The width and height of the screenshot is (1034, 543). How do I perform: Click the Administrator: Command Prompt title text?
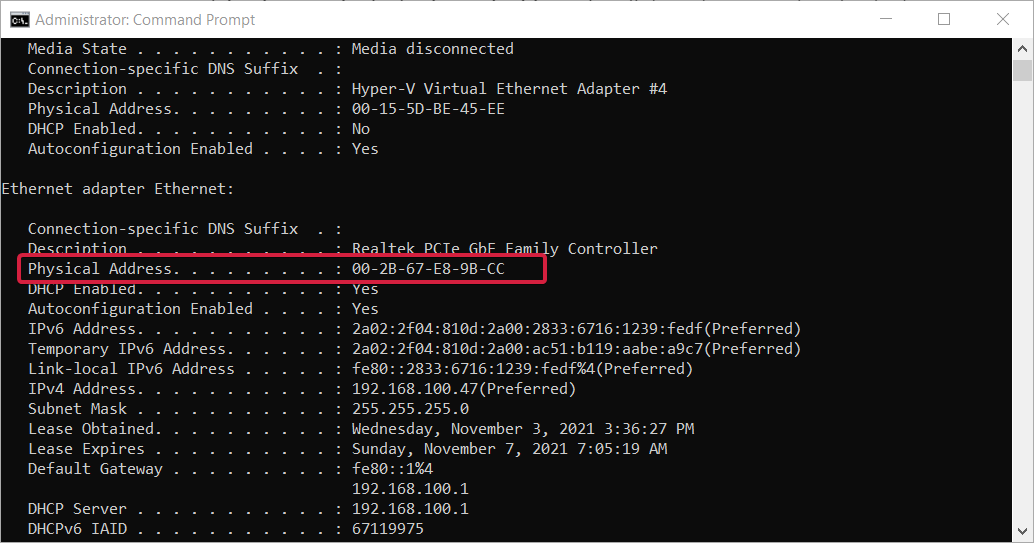click(145, 20)
